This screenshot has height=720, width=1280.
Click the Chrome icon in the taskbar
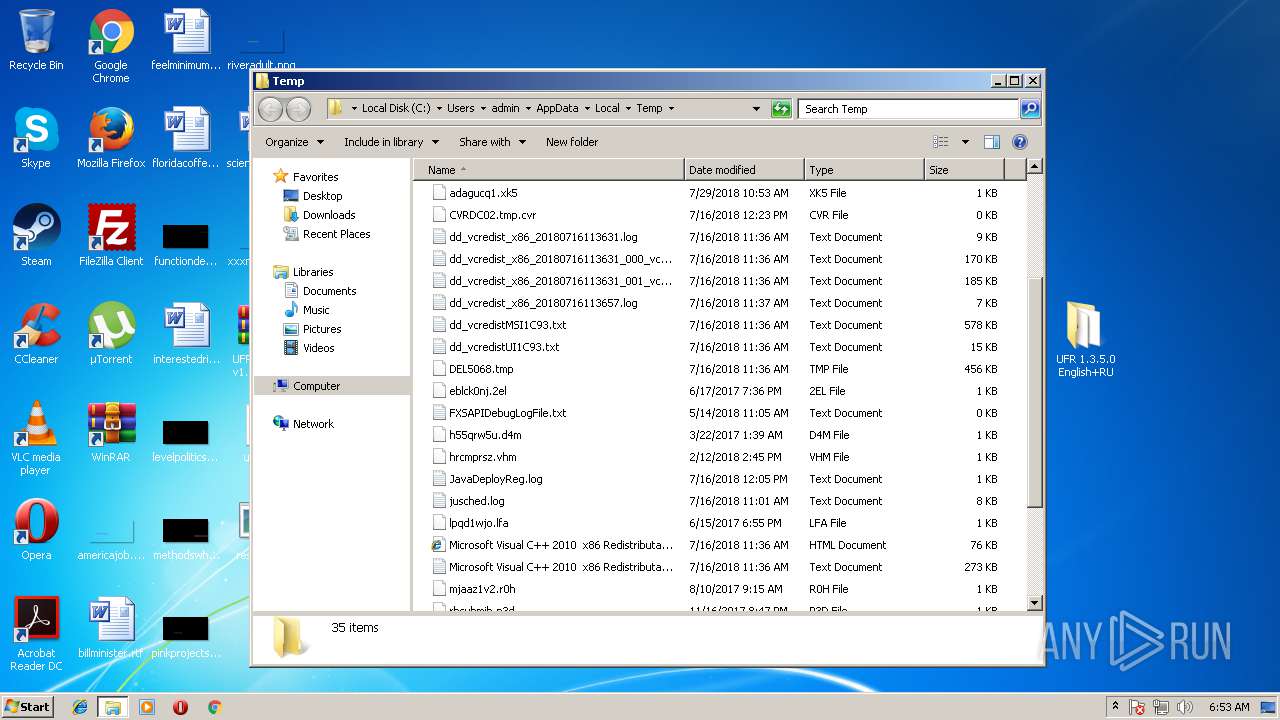coord(214,707)
